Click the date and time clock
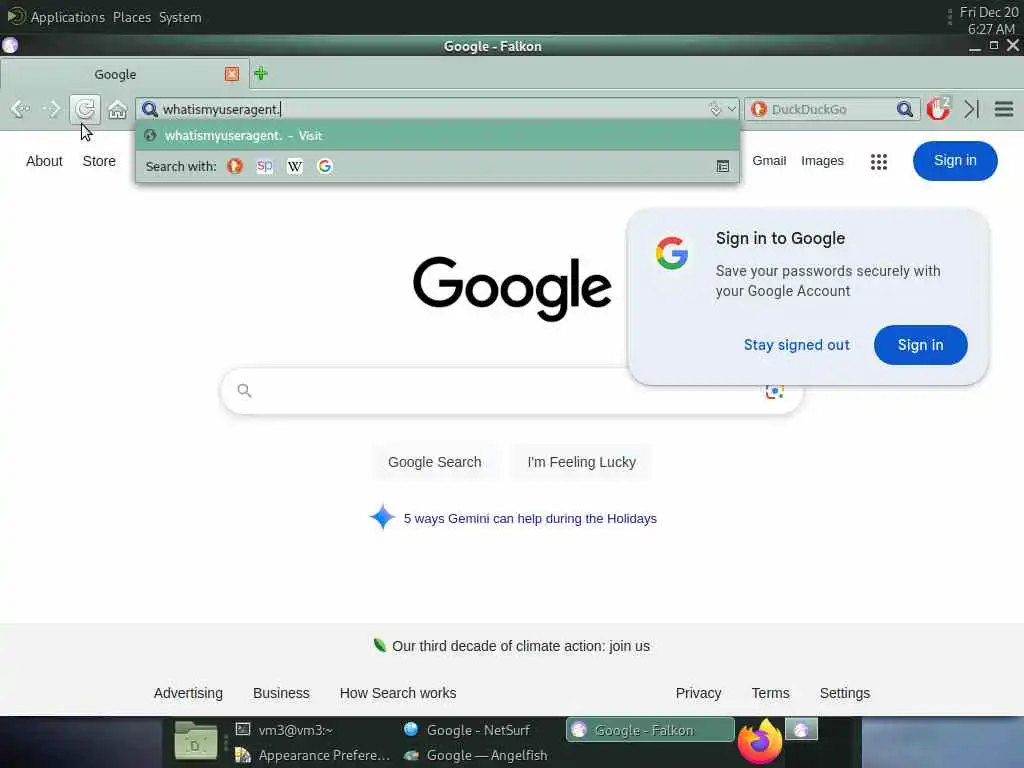 pyautogui.click(x=989, y=21)
